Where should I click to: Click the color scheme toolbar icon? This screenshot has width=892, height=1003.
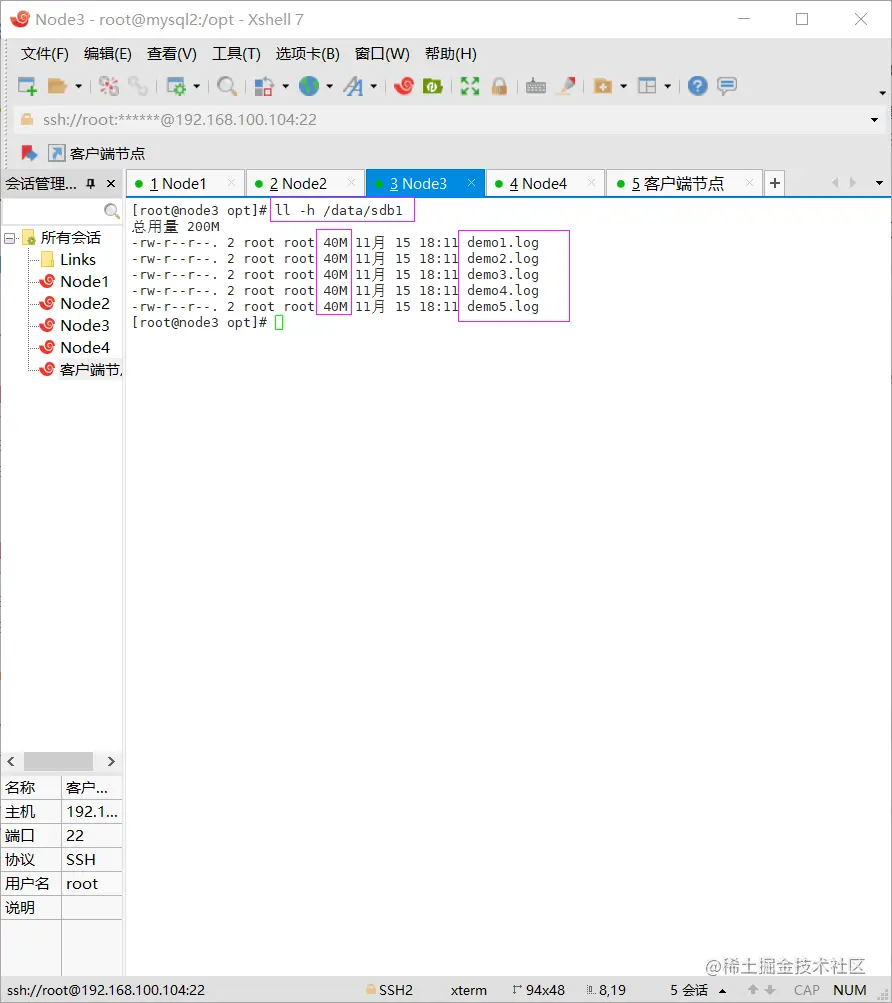pos(264,86)
